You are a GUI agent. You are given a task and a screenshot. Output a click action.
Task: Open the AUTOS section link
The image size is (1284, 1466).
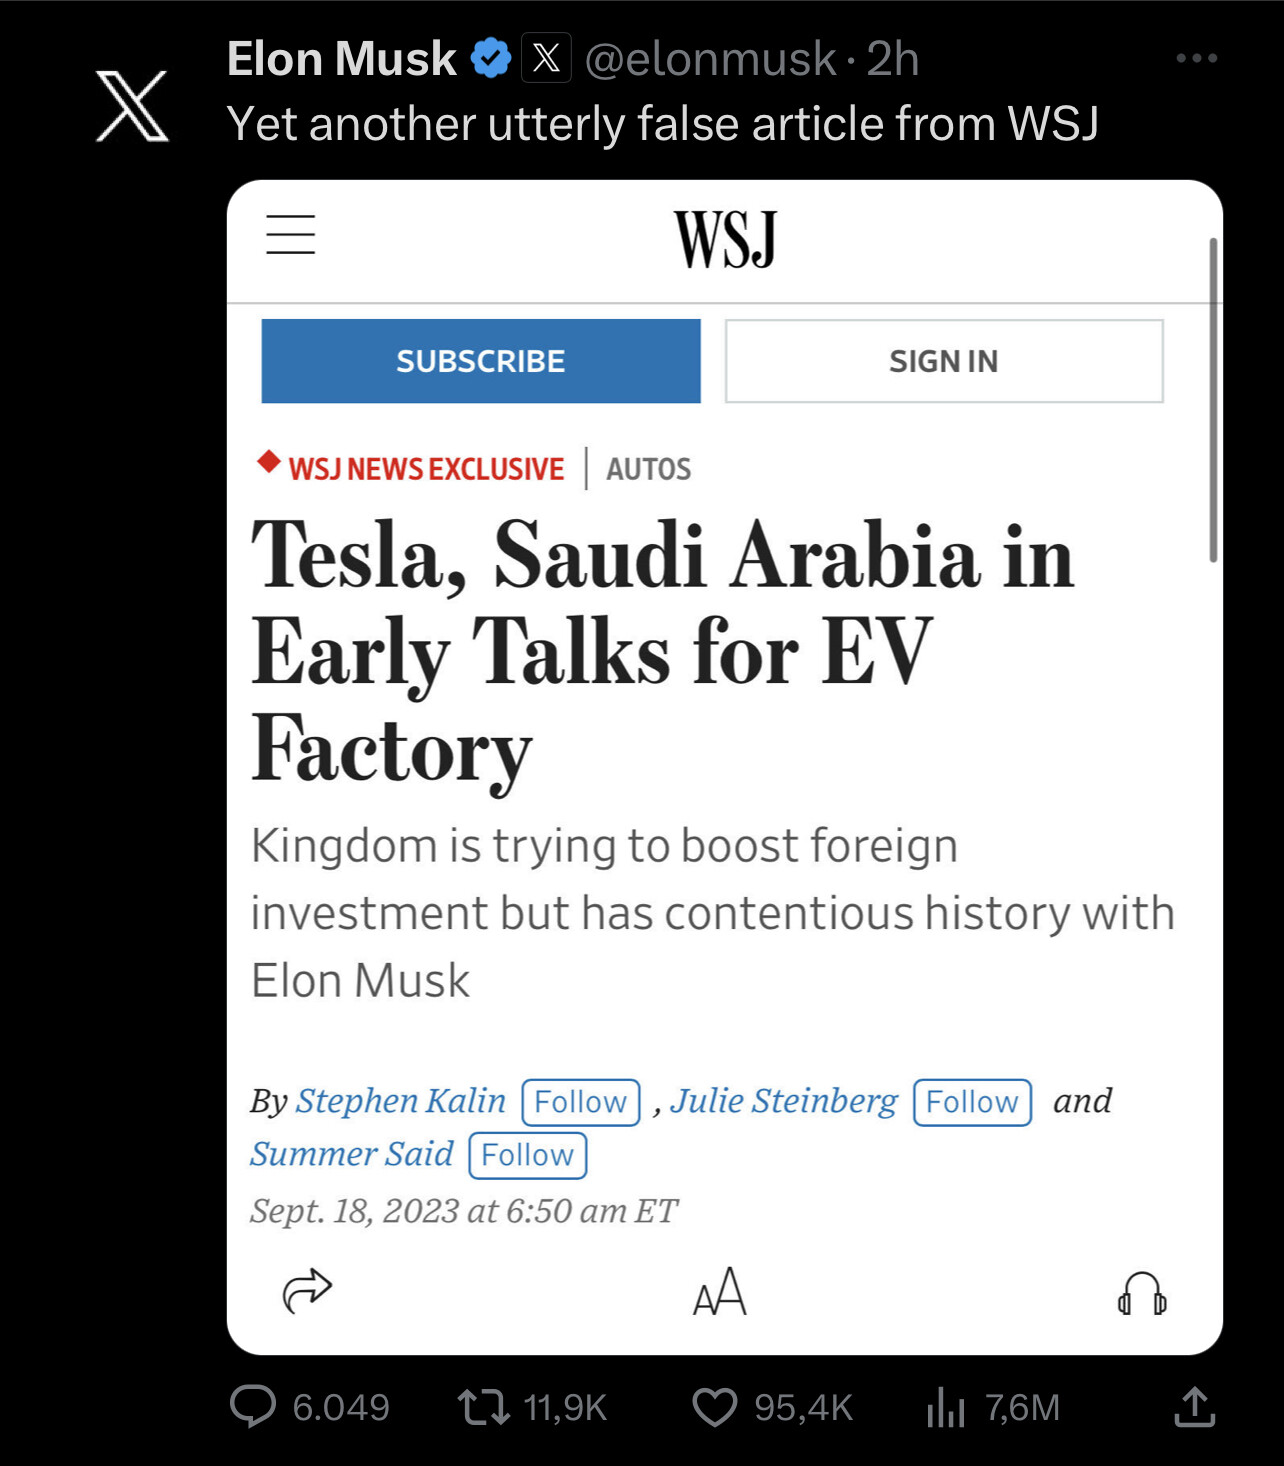coord(649,469)
